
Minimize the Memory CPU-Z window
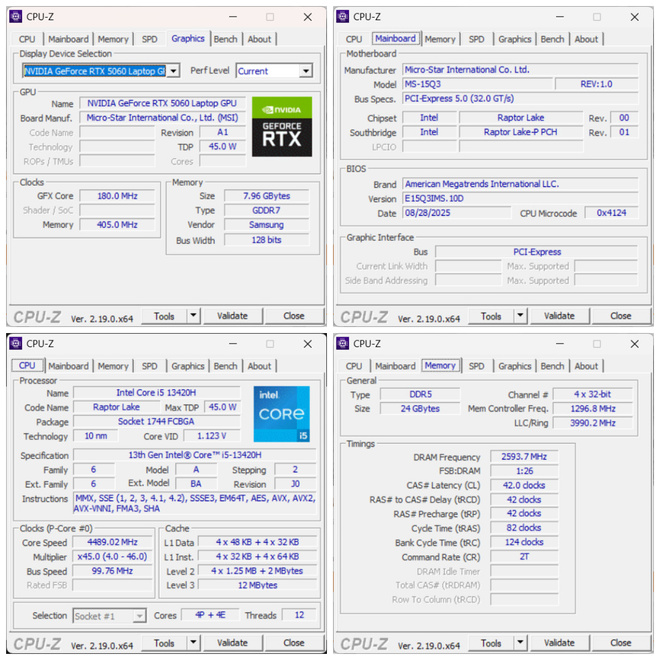pos(560,344)
